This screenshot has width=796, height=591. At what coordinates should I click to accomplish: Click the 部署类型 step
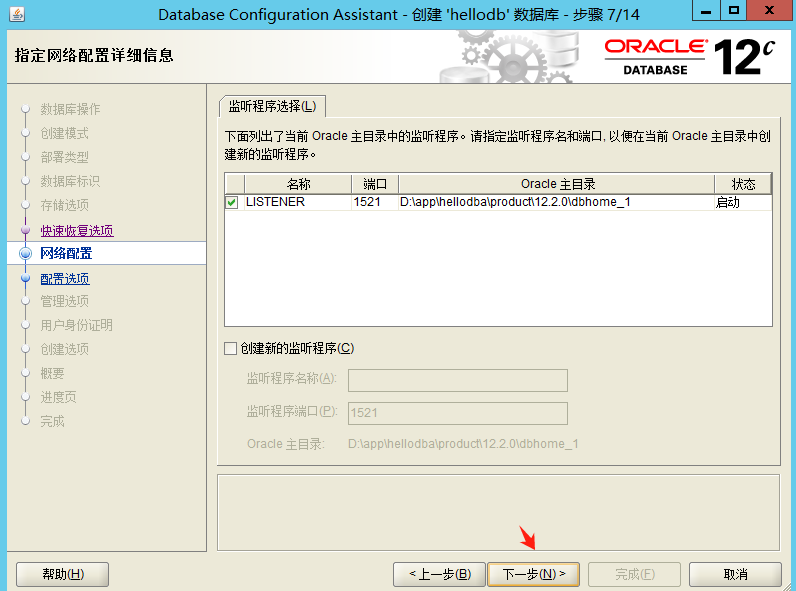click(64, 157)
